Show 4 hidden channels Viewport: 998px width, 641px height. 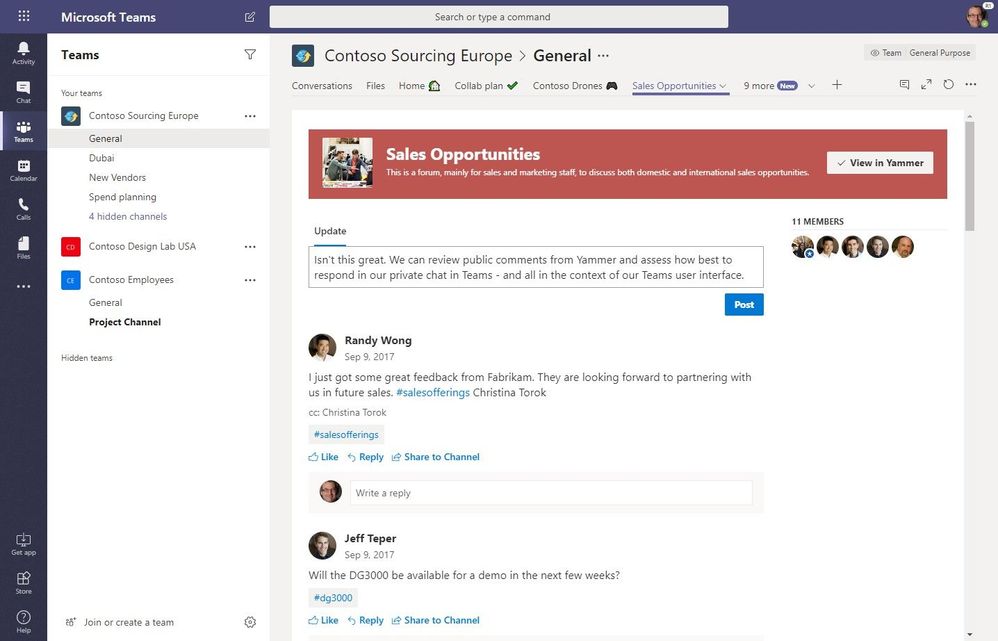tap(128, 216)
